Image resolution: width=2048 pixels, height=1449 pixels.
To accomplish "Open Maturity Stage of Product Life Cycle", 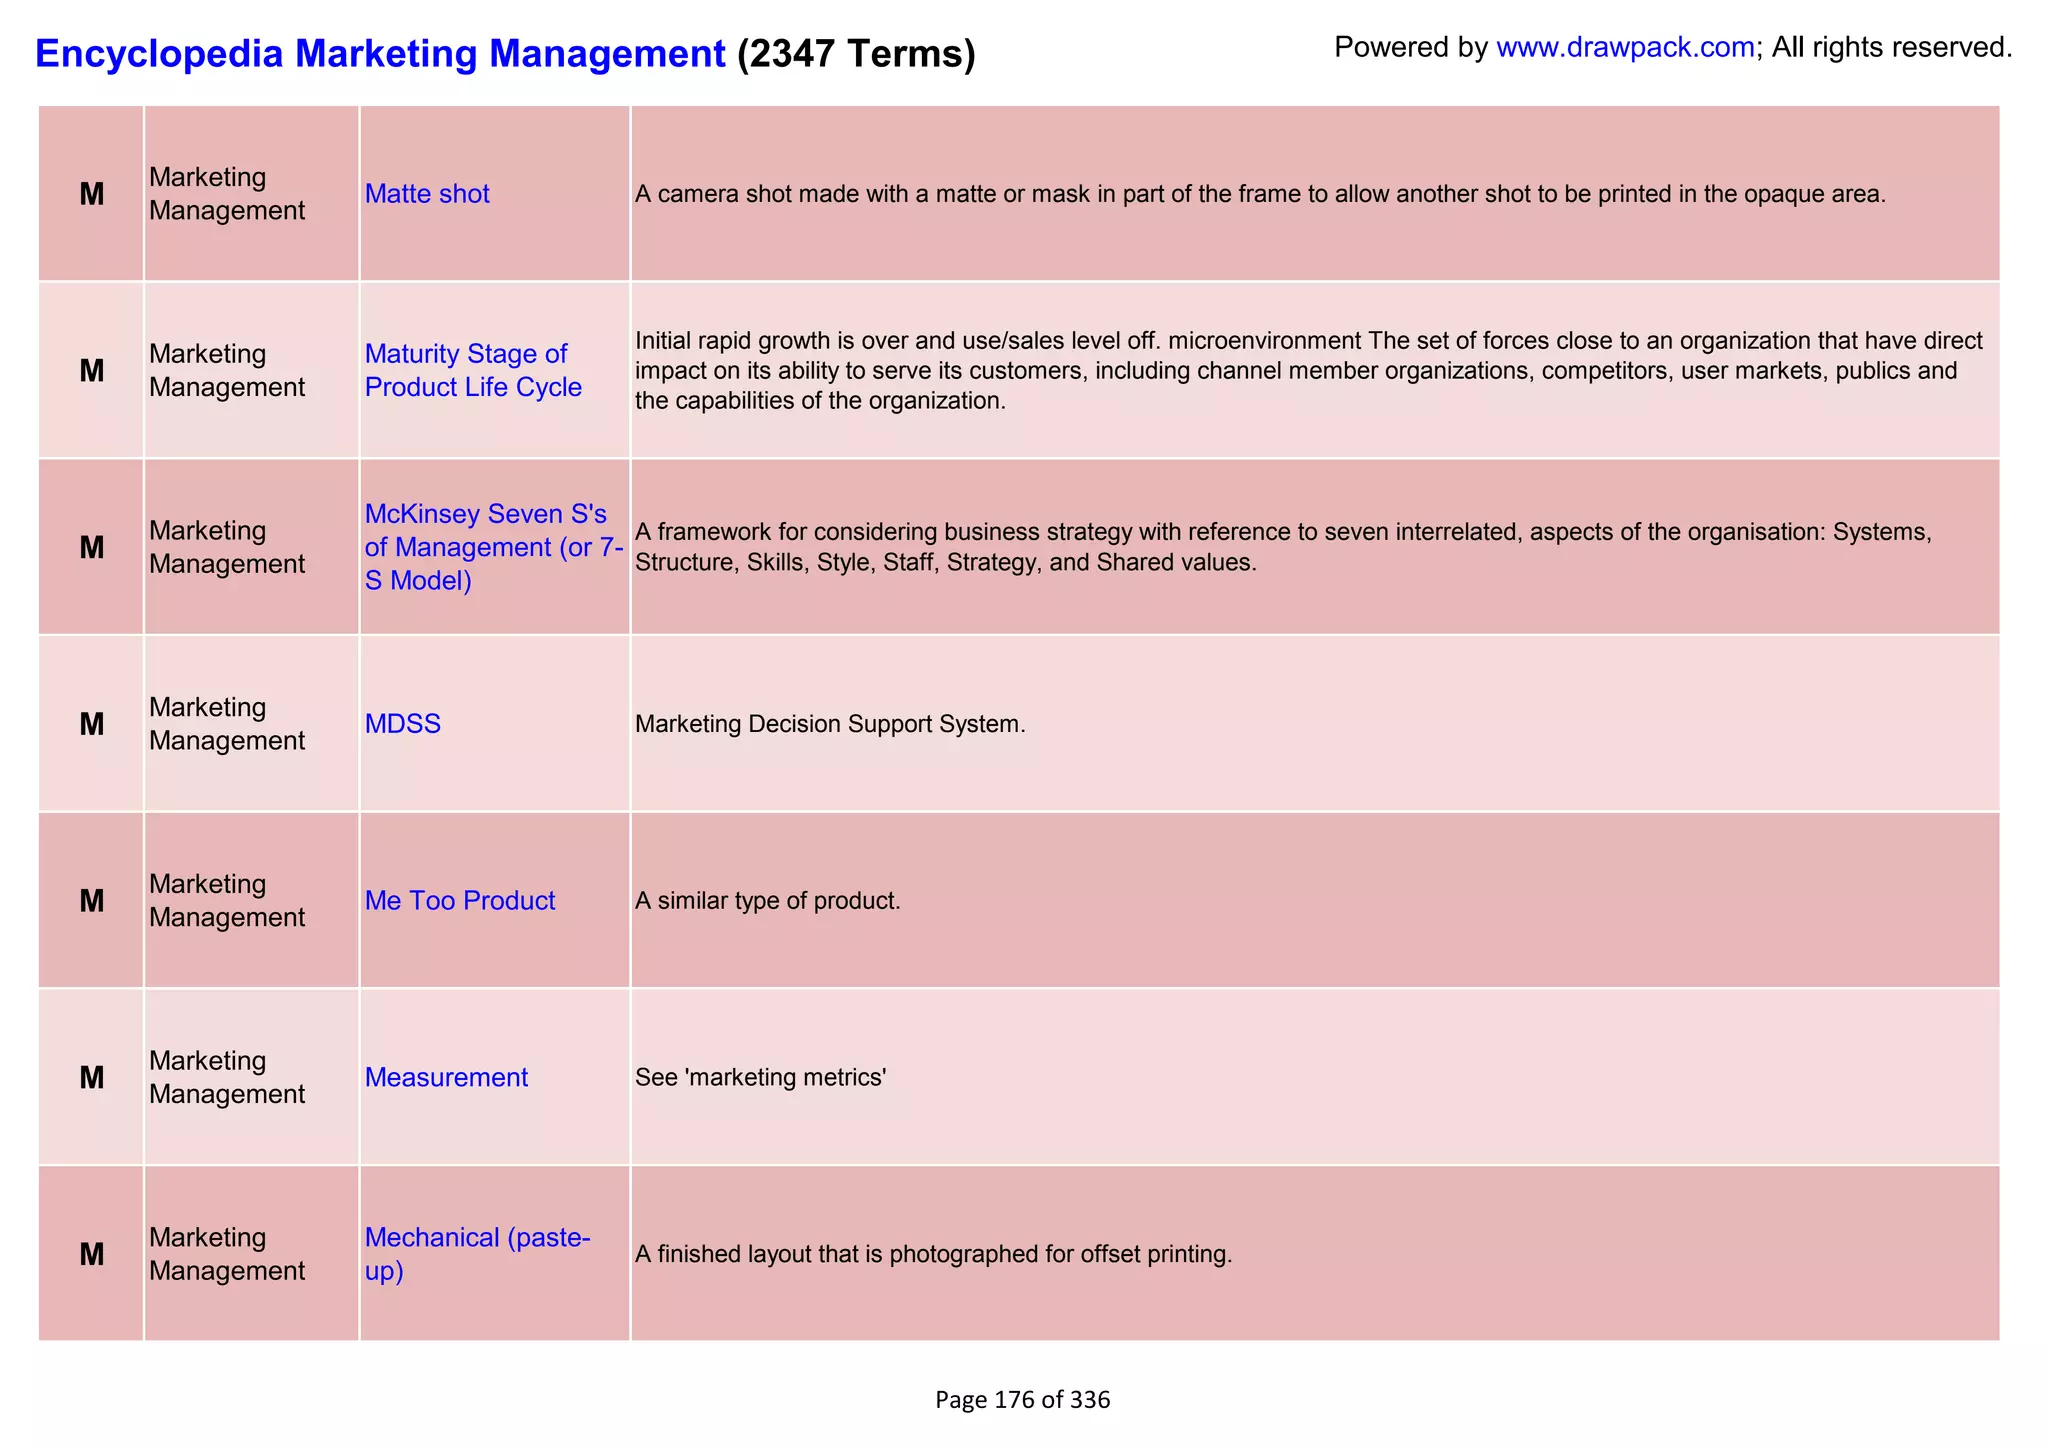I will [x=473, y=370].
